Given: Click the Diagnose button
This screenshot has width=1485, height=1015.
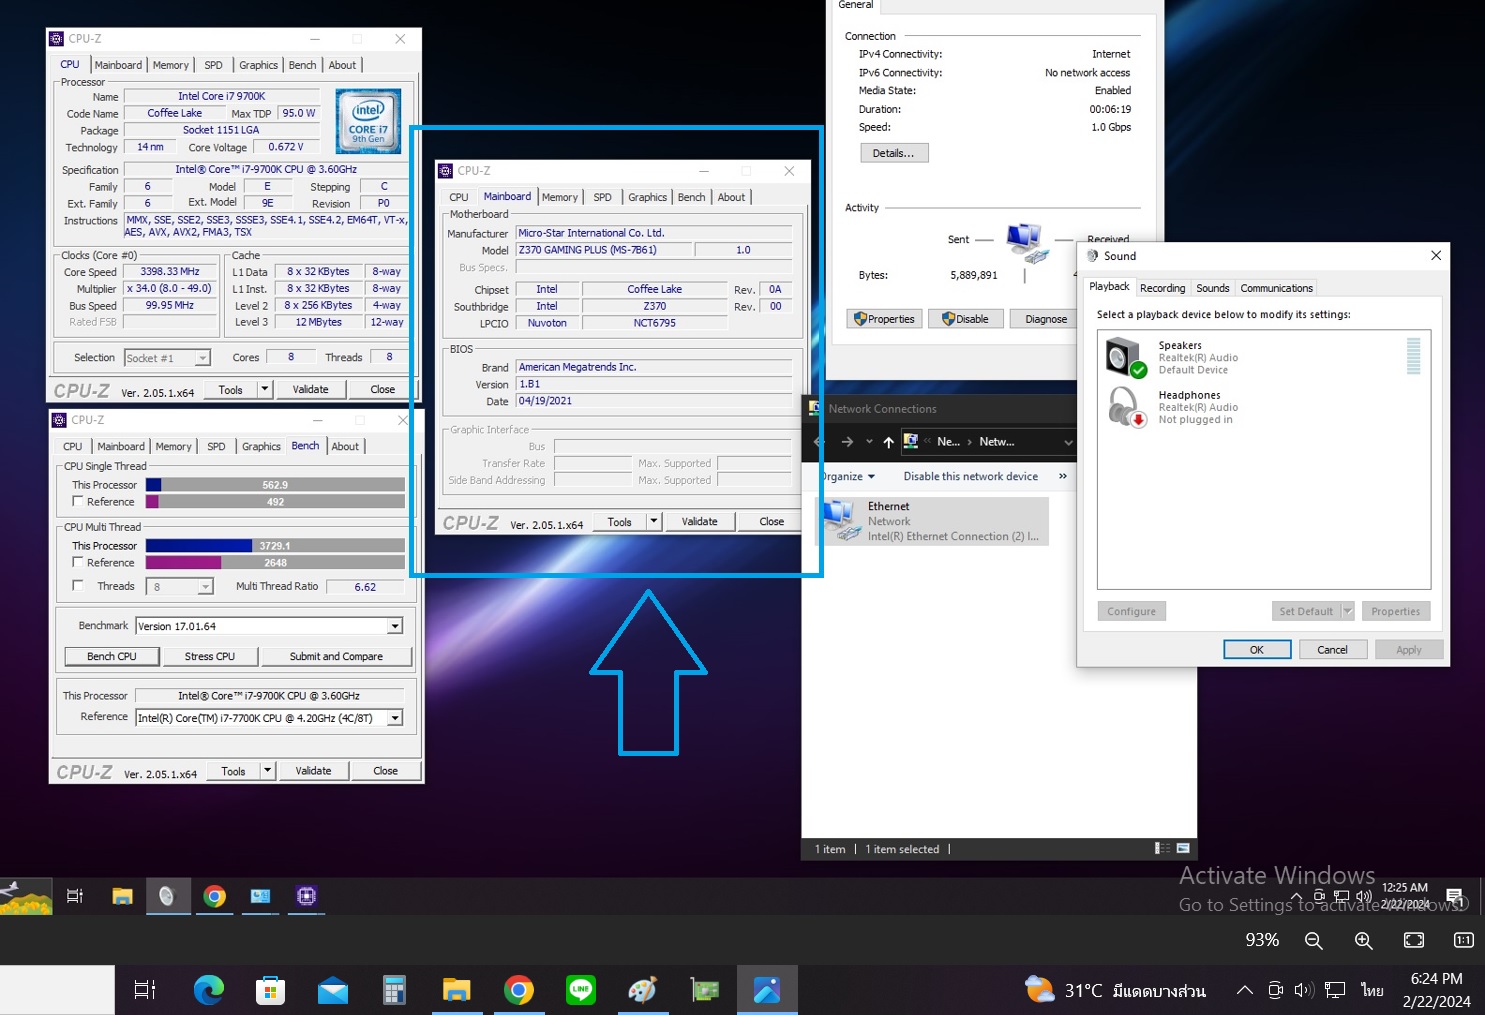Looking at the screenshot, I should (x=1045, y=319).
